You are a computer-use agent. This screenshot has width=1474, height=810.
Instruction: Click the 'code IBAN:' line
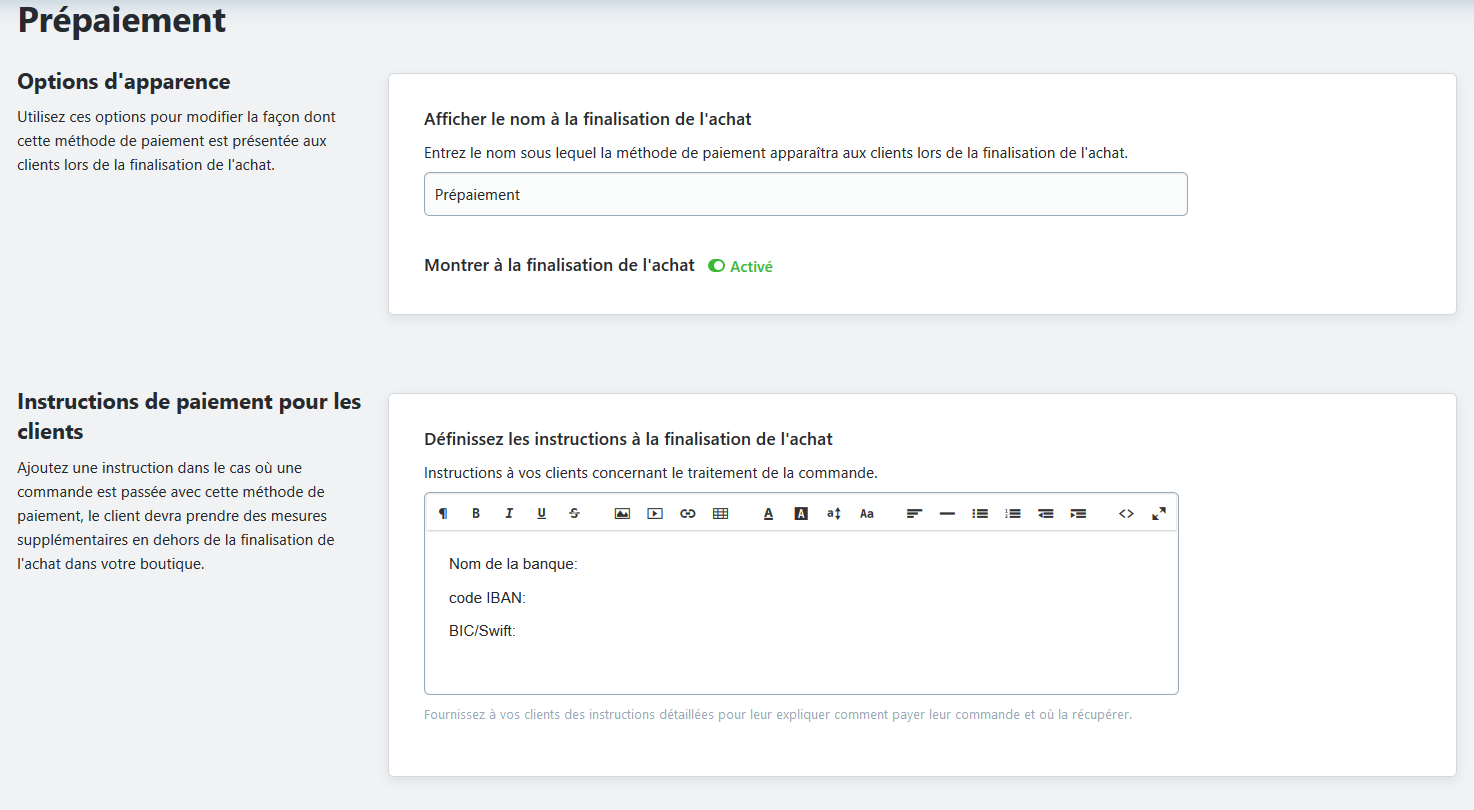pyautogui.click(x=487, y=598)
